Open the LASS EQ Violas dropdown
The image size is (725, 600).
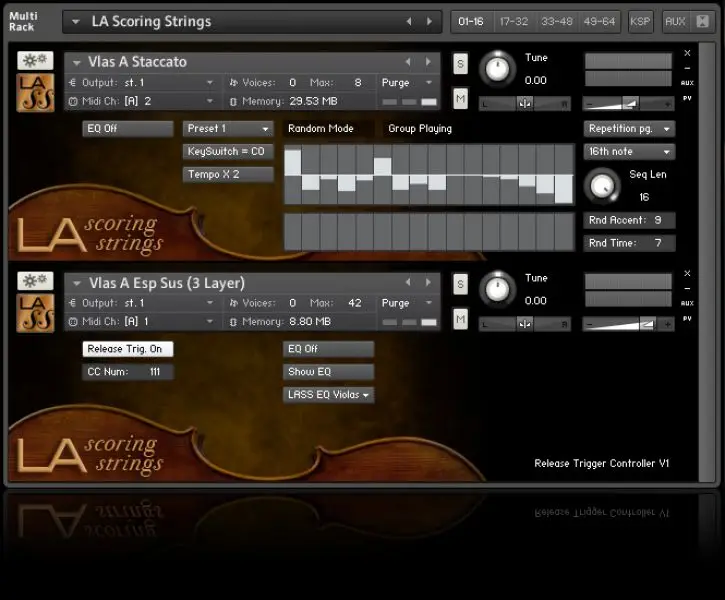(x=328, y=395)
